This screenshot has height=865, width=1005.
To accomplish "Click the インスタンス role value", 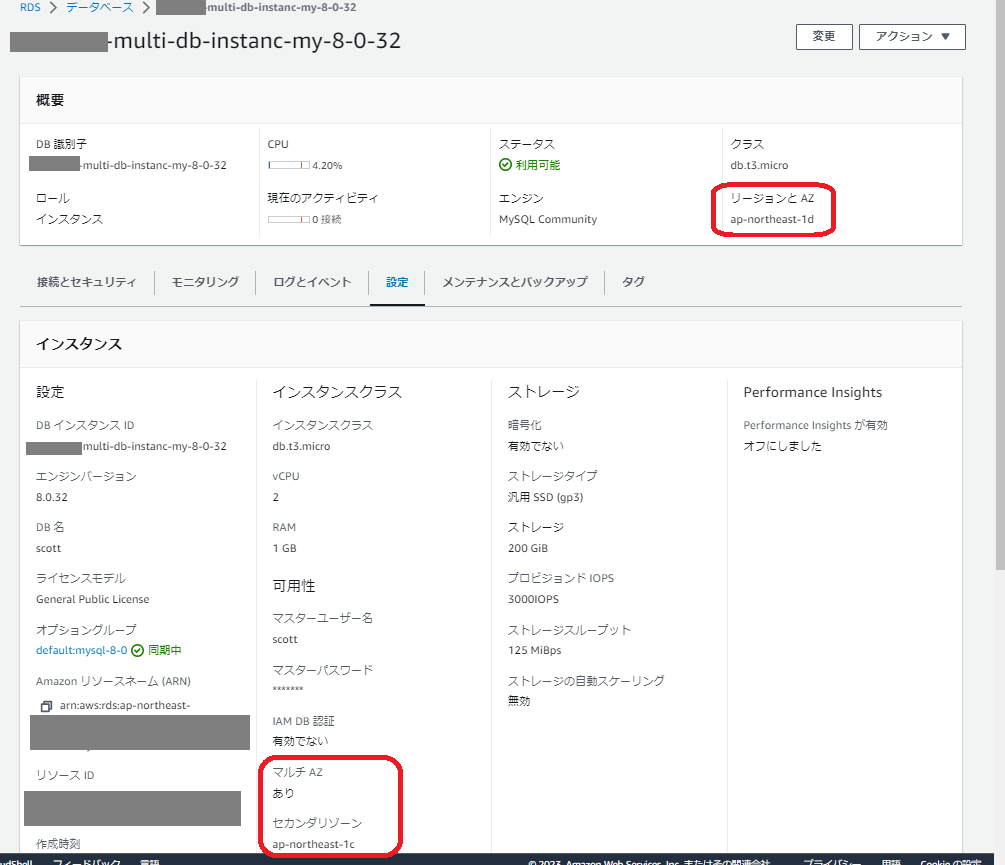I will [x=69, y=219].
